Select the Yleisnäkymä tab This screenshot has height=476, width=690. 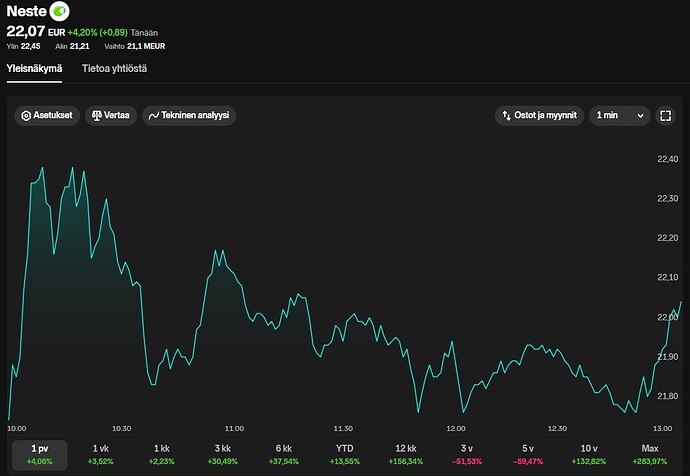(34, 69)
